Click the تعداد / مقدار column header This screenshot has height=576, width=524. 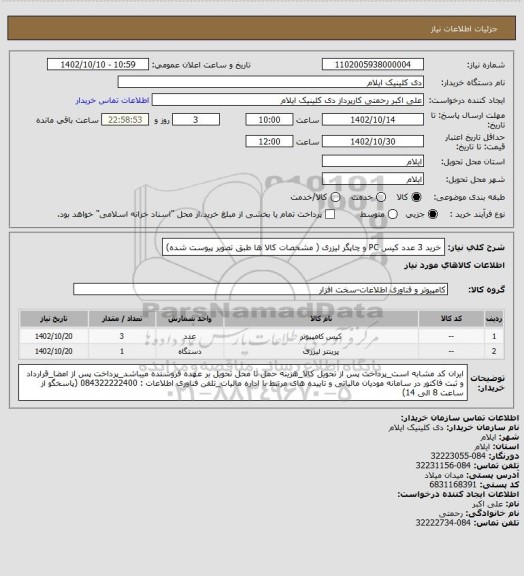point(122,318)
